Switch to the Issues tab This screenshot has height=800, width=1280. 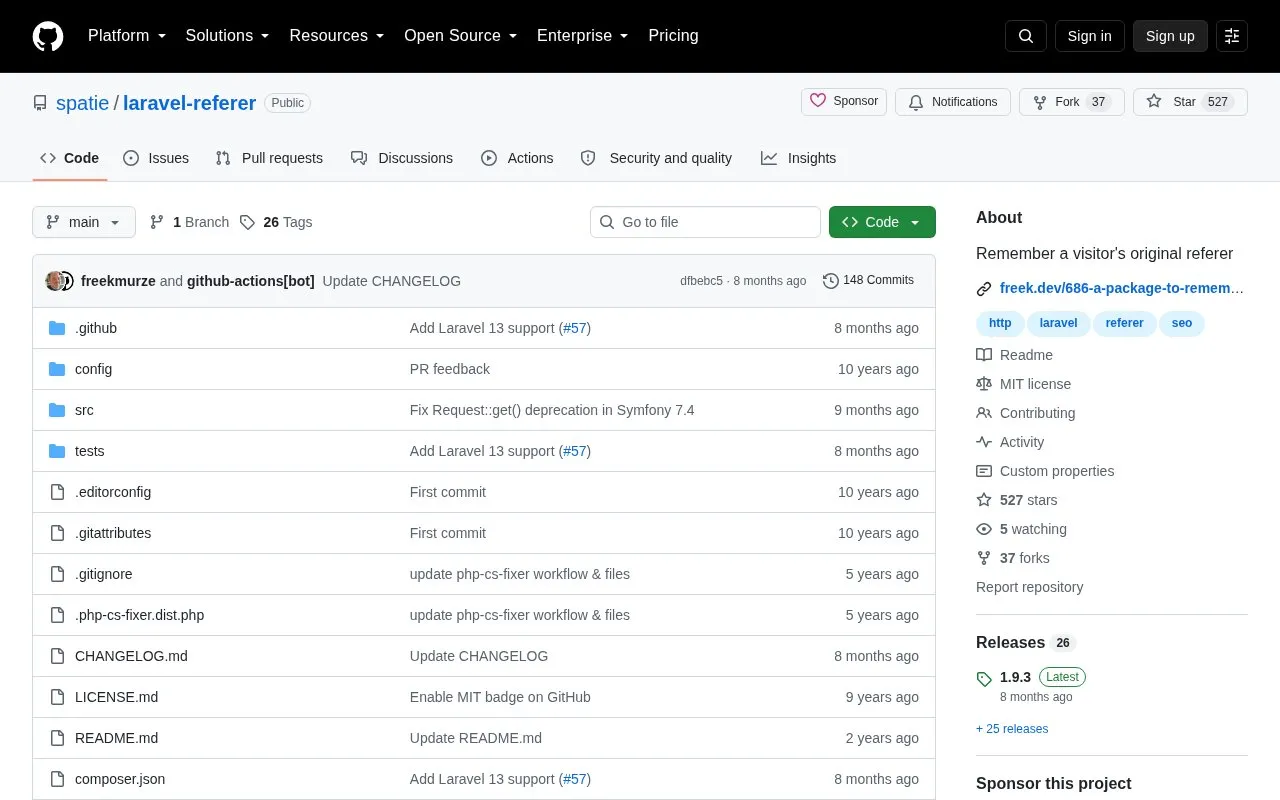point(156,158)
